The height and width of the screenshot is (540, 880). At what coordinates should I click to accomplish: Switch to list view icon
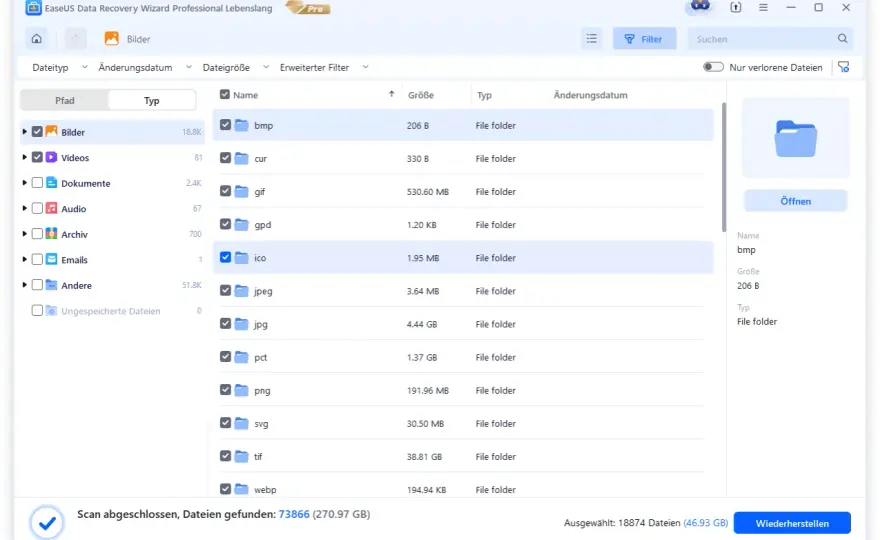point(592,39)
